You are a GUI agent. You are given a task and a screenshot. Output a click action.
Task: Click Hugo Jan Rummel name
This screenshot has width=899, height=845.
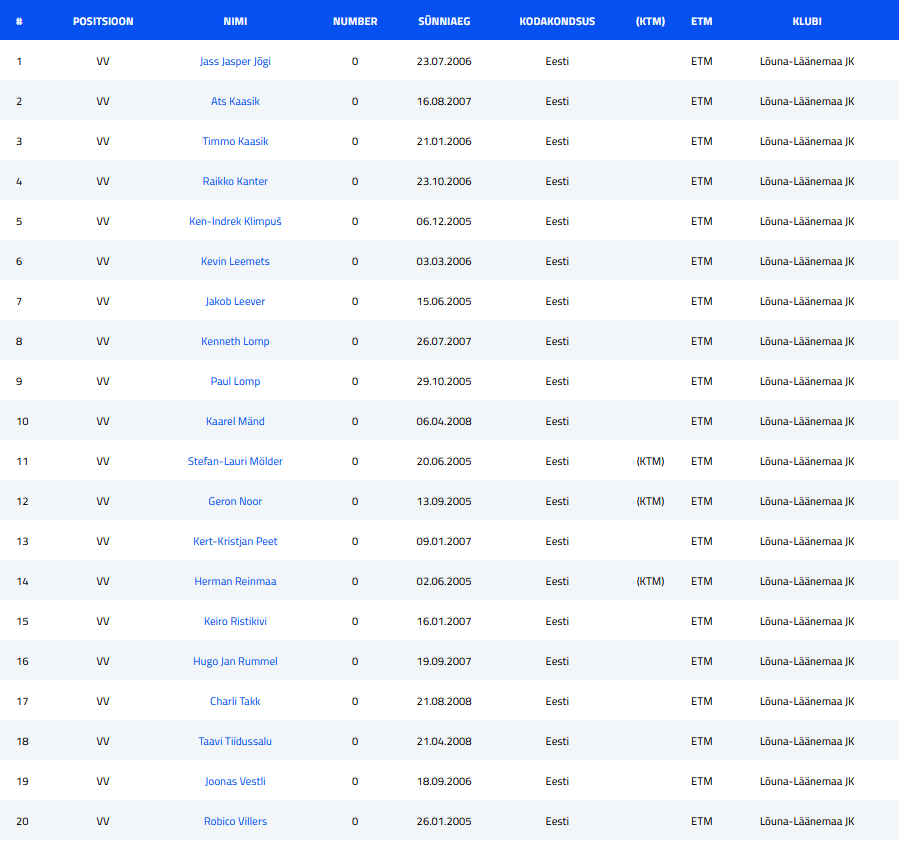click(235, 661)
